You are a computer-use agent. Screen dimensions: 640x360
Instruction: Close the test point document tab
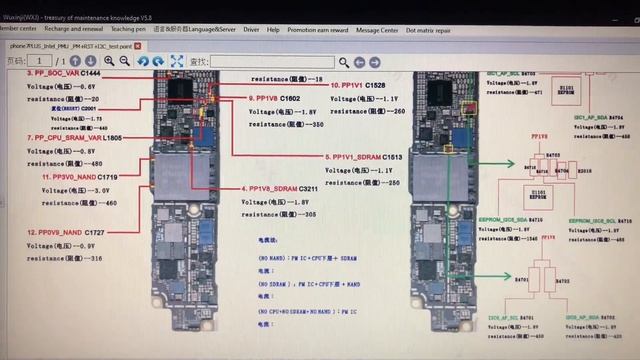[x=138, y=46]
